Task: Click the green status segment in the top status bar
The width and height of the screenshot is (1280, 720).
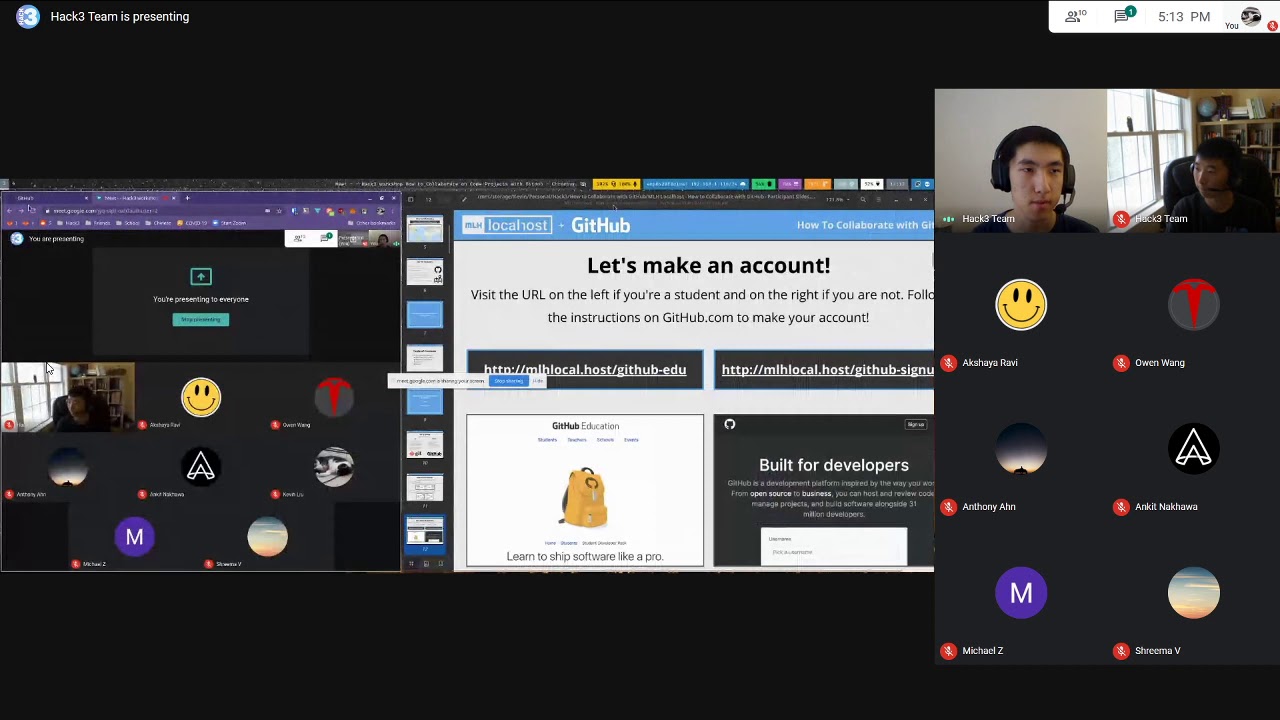Action: (762, 184)
